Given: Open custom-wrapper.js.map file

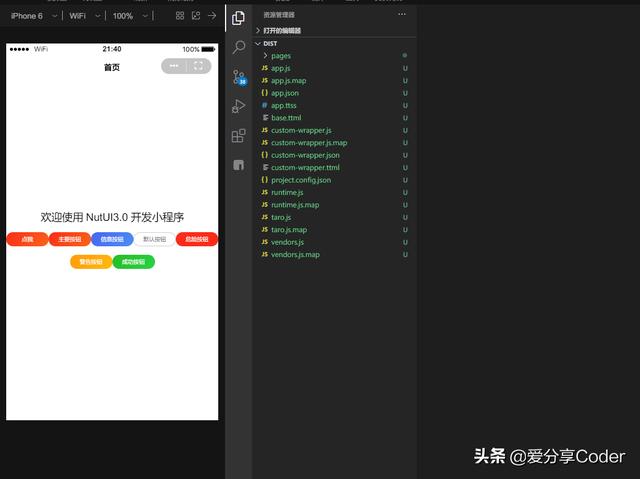Looking at the screenshot, I should tap(334, 143).
